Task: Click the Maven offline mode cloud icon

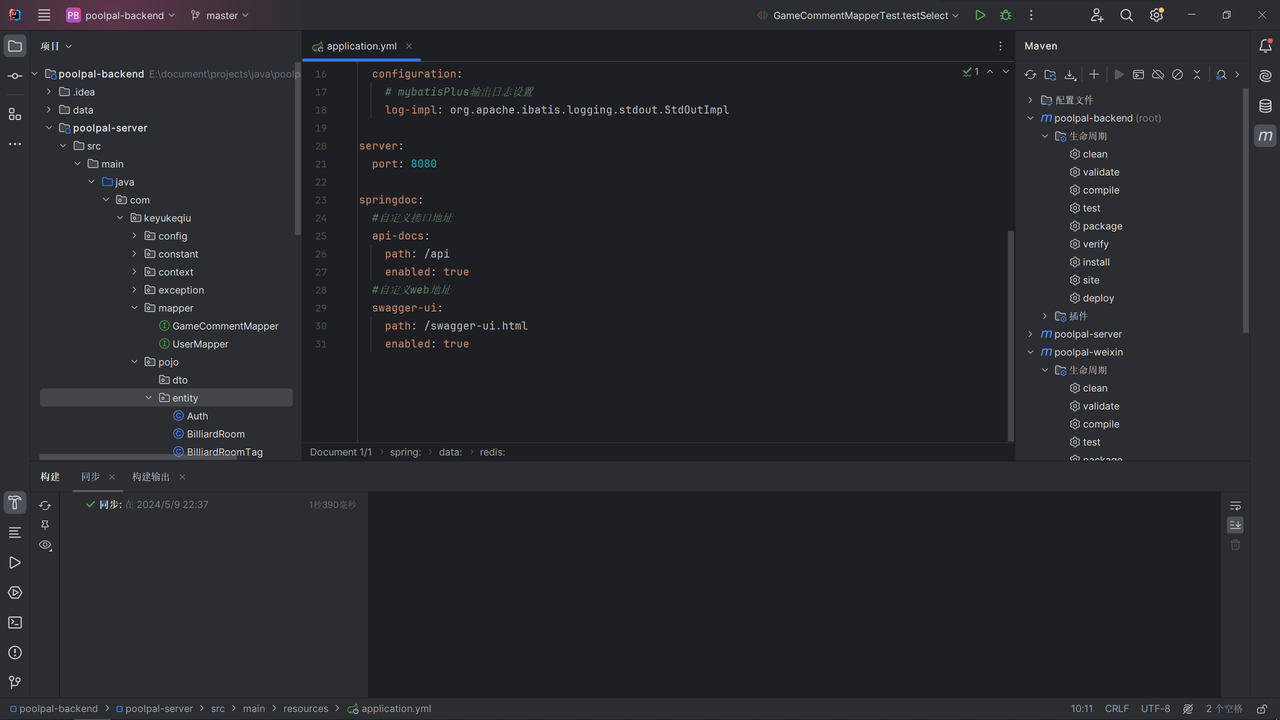Action: click(x=1158, y=75)
